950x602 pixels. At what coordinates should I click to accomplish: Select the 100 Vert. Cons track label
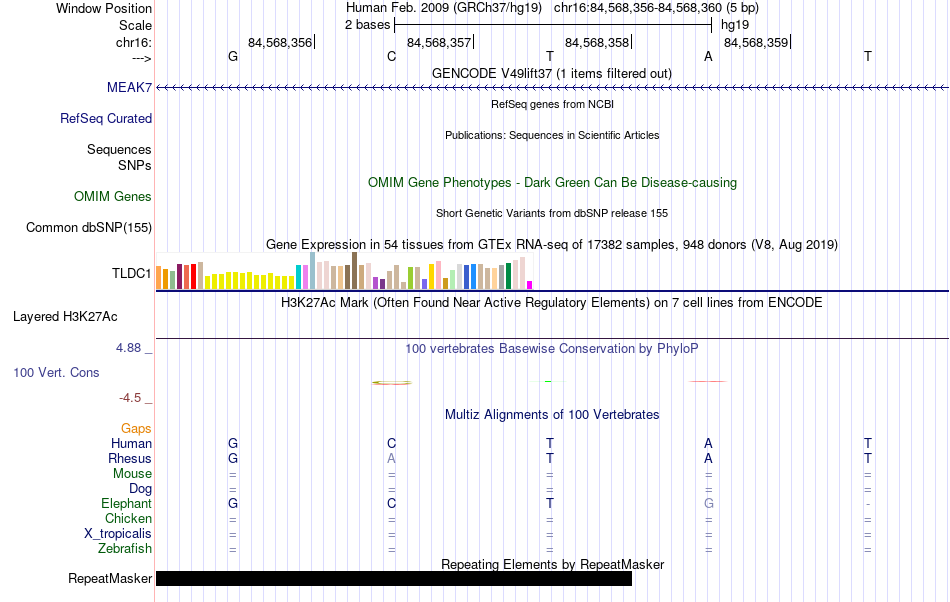56,372
